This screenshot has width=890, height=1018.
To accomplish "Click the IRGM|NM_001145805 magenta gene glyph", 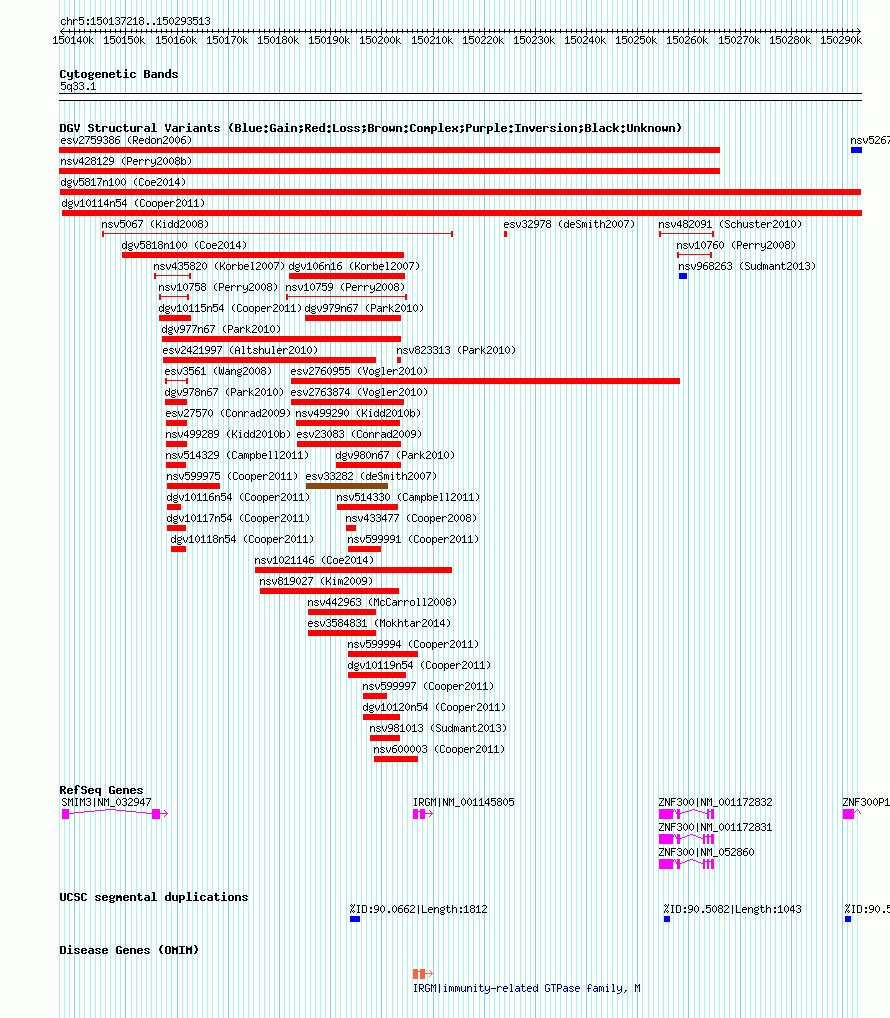I will [x=423, y=813].
